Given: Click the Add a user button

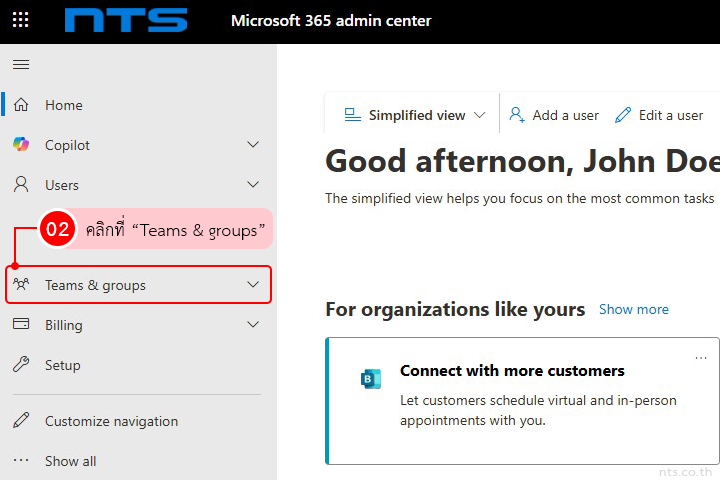Looking at the screenshot, I should (x=554, y=115).
